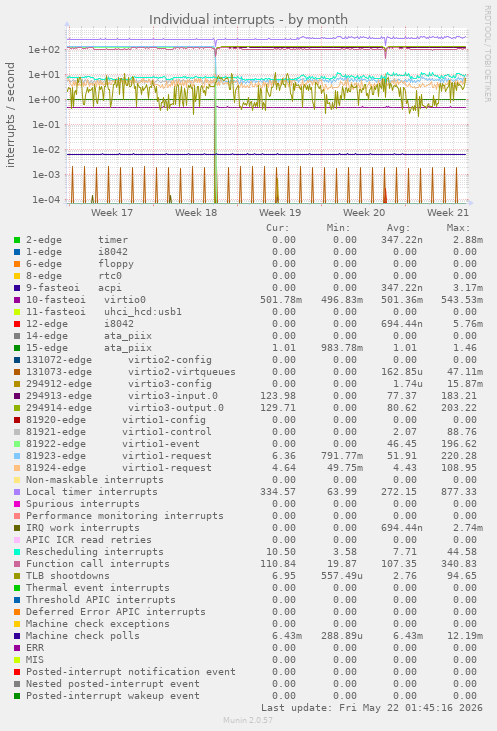Click the Week 20 label on the time axis
The height and width of the screenshot is (731, 497).
click(x=364, y=213)
